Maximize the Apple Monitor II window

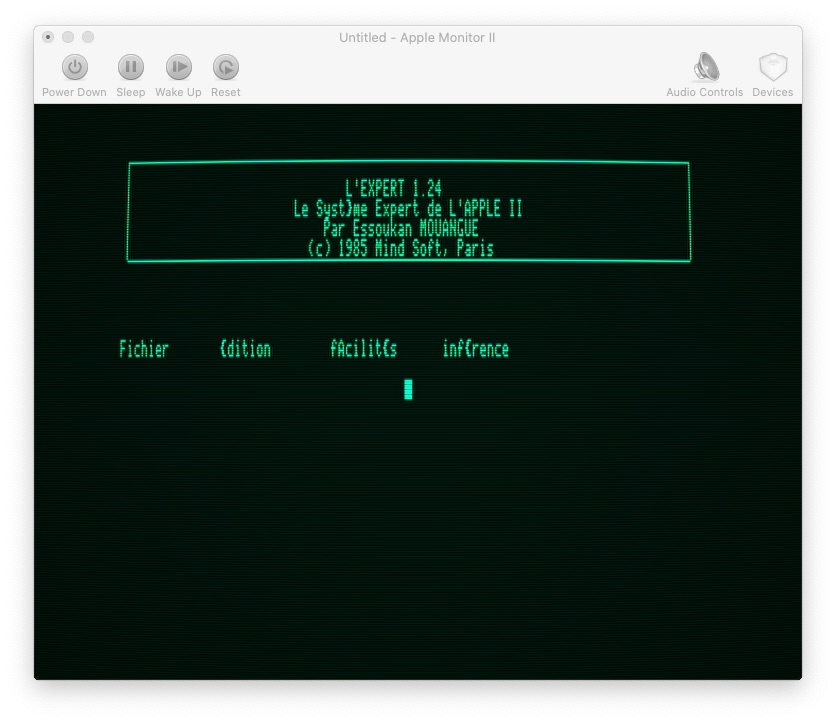coord(88,37)
